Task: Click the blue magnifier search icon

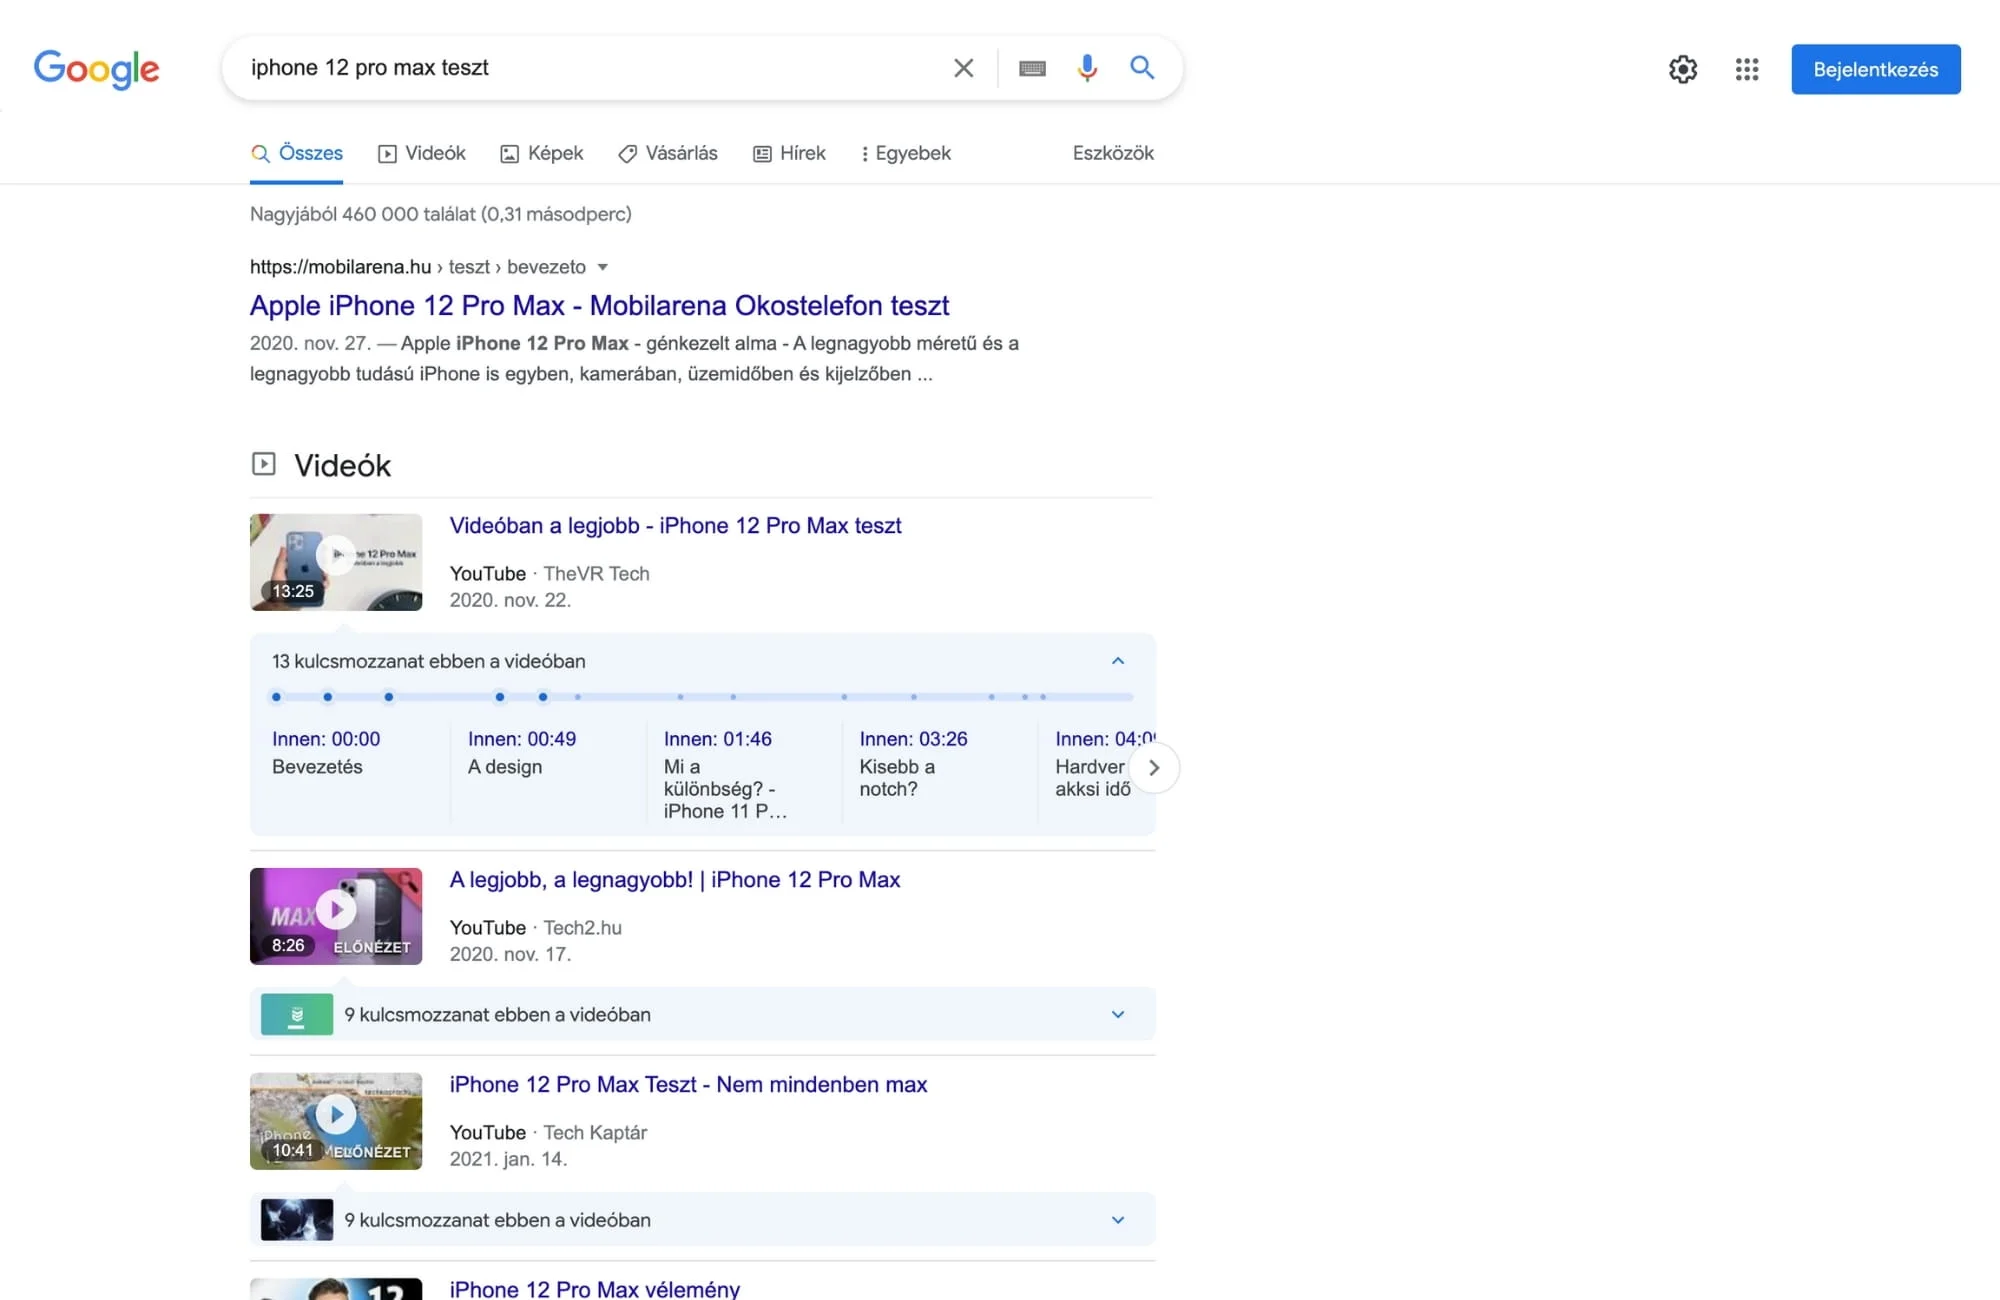Action: coord(1142,68)
